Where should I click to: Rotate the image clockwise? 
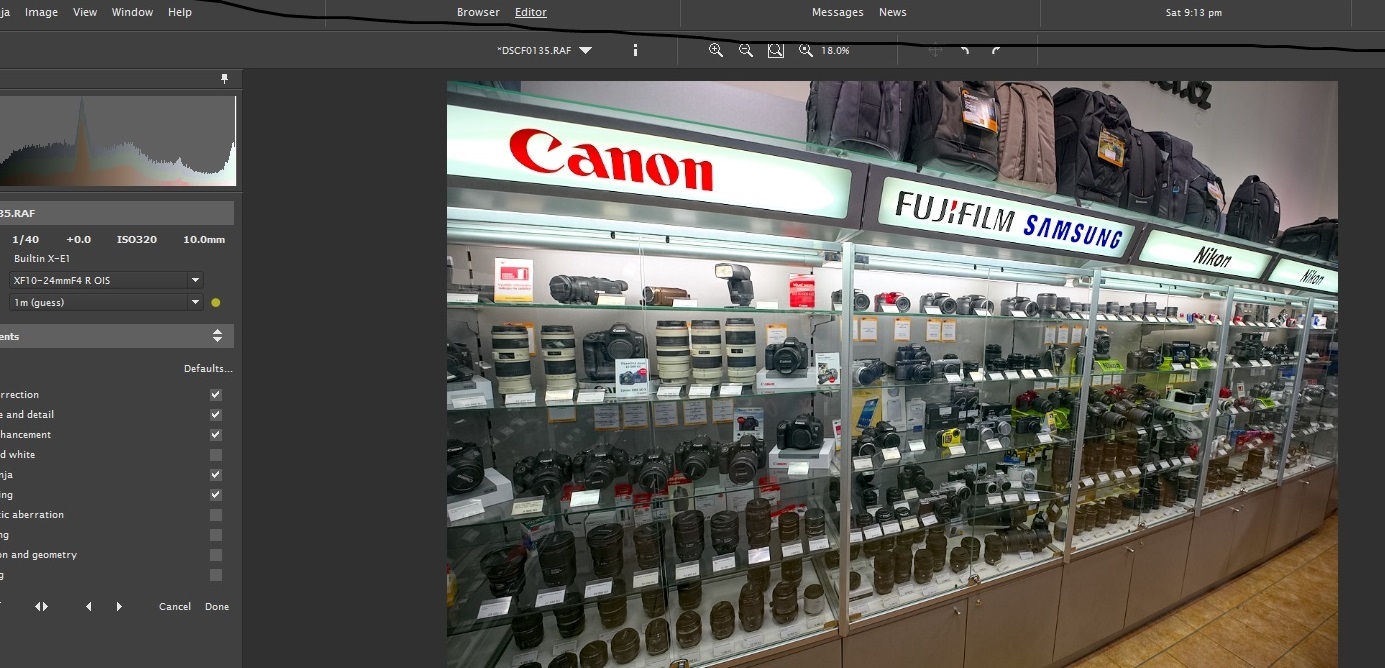(995, 50)
